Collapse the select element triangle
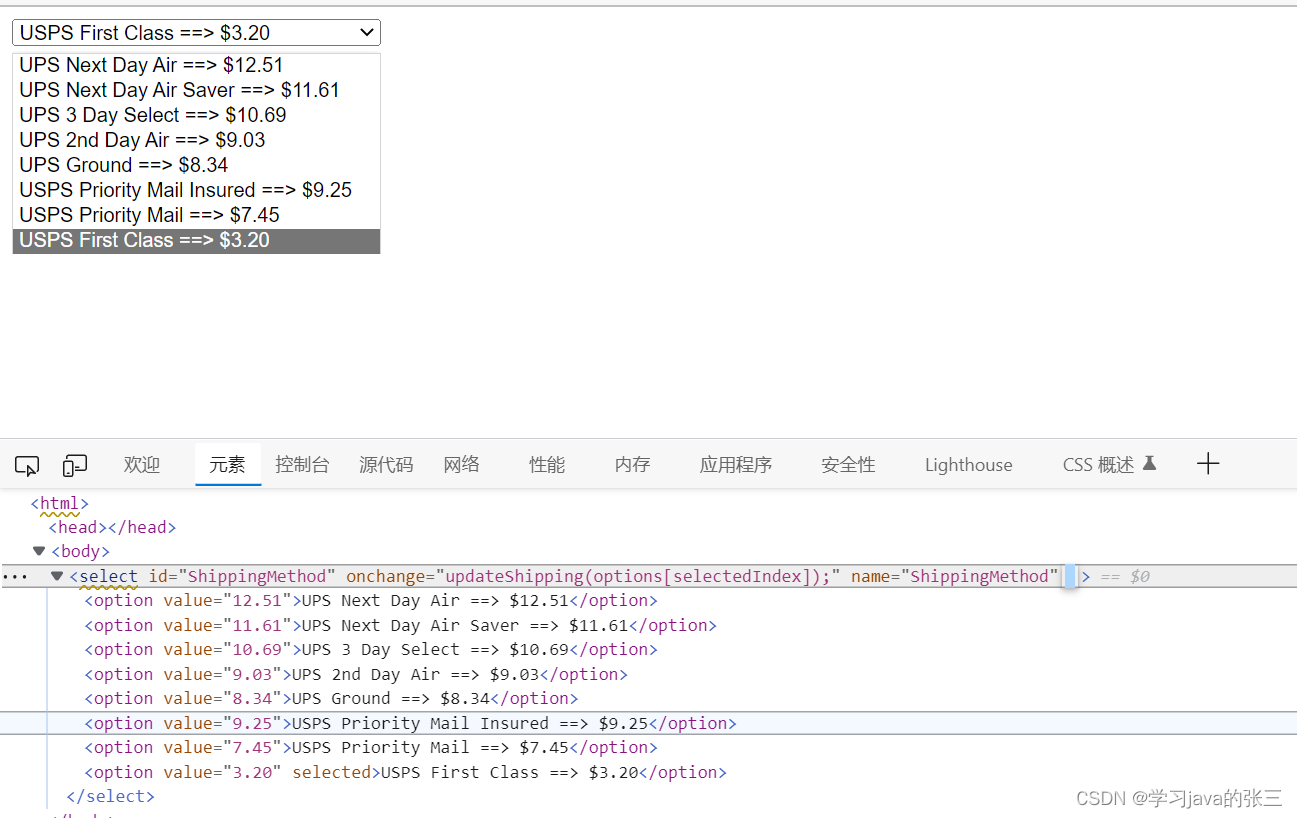1297x818 pixels. [57, 576]
